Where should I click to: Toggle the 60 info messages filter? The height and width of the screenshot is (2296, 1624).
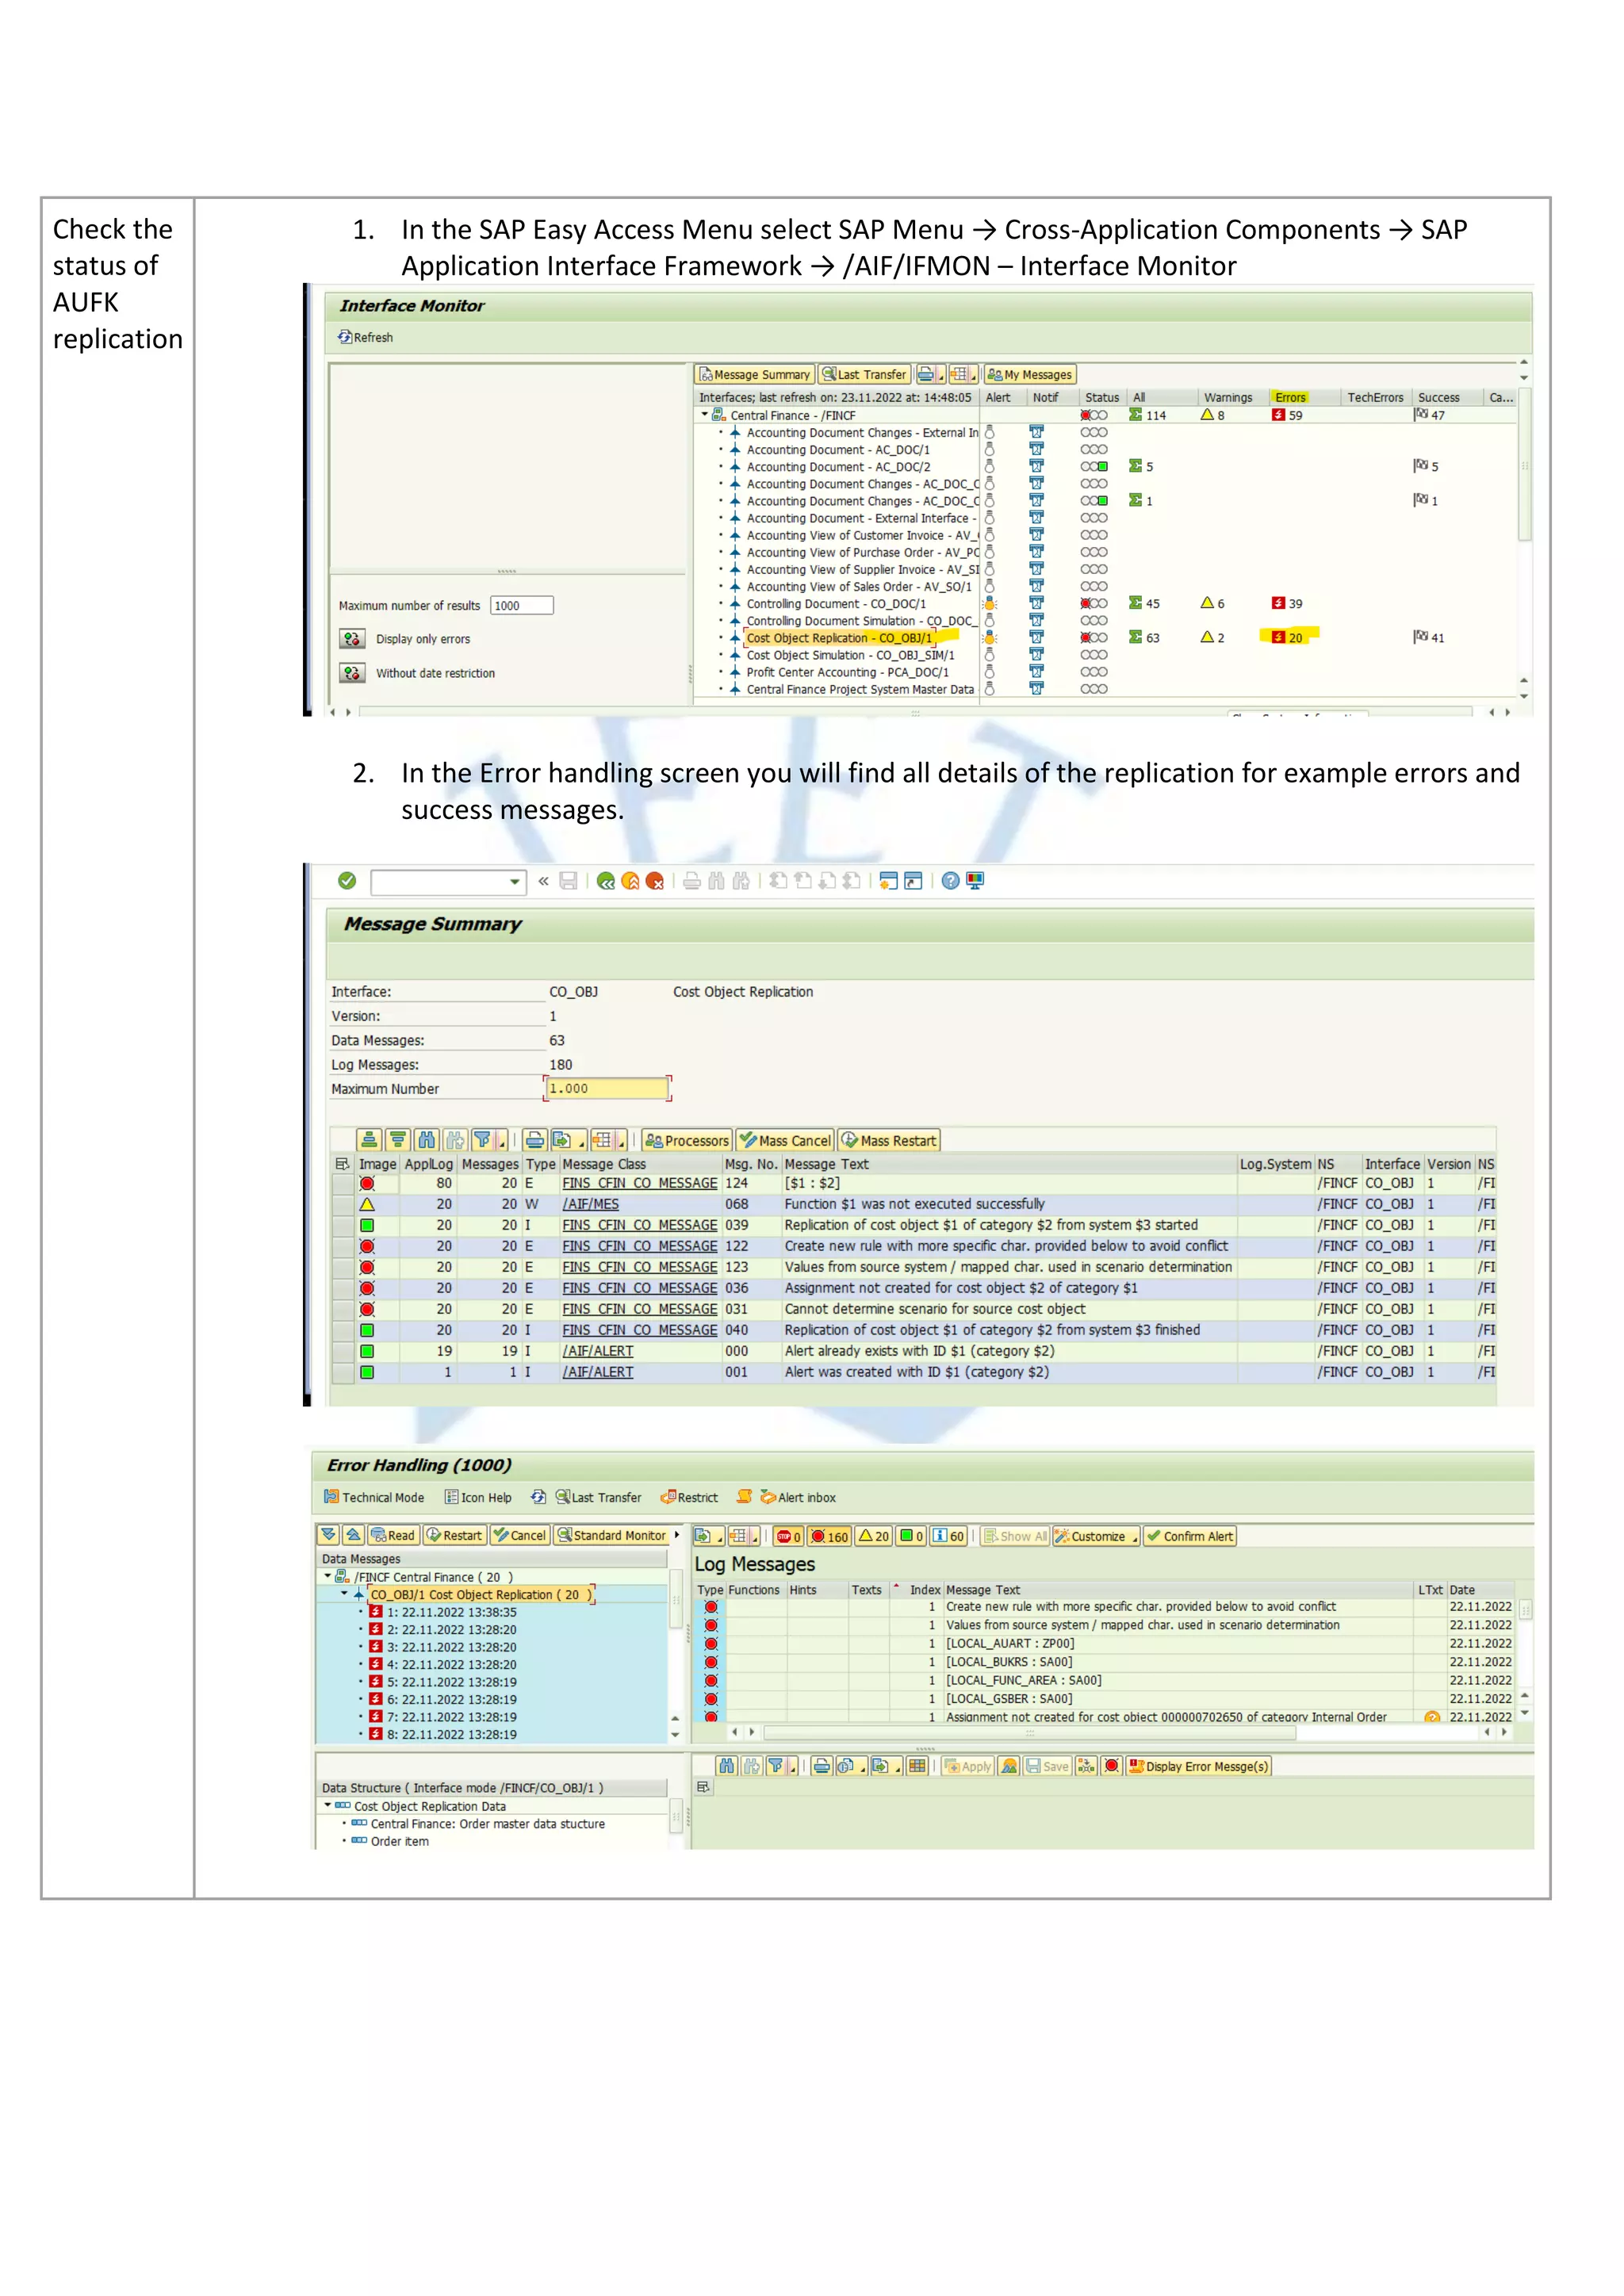click(948, 1536)
